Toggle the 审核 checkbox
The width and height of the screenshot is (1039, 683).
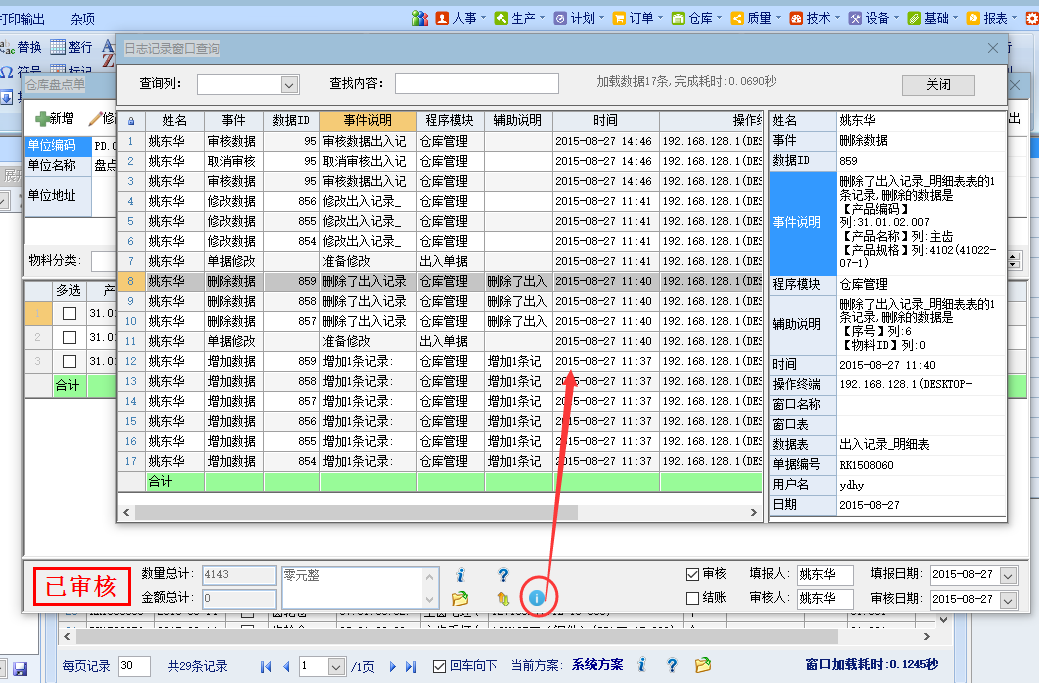coord(692,574)
